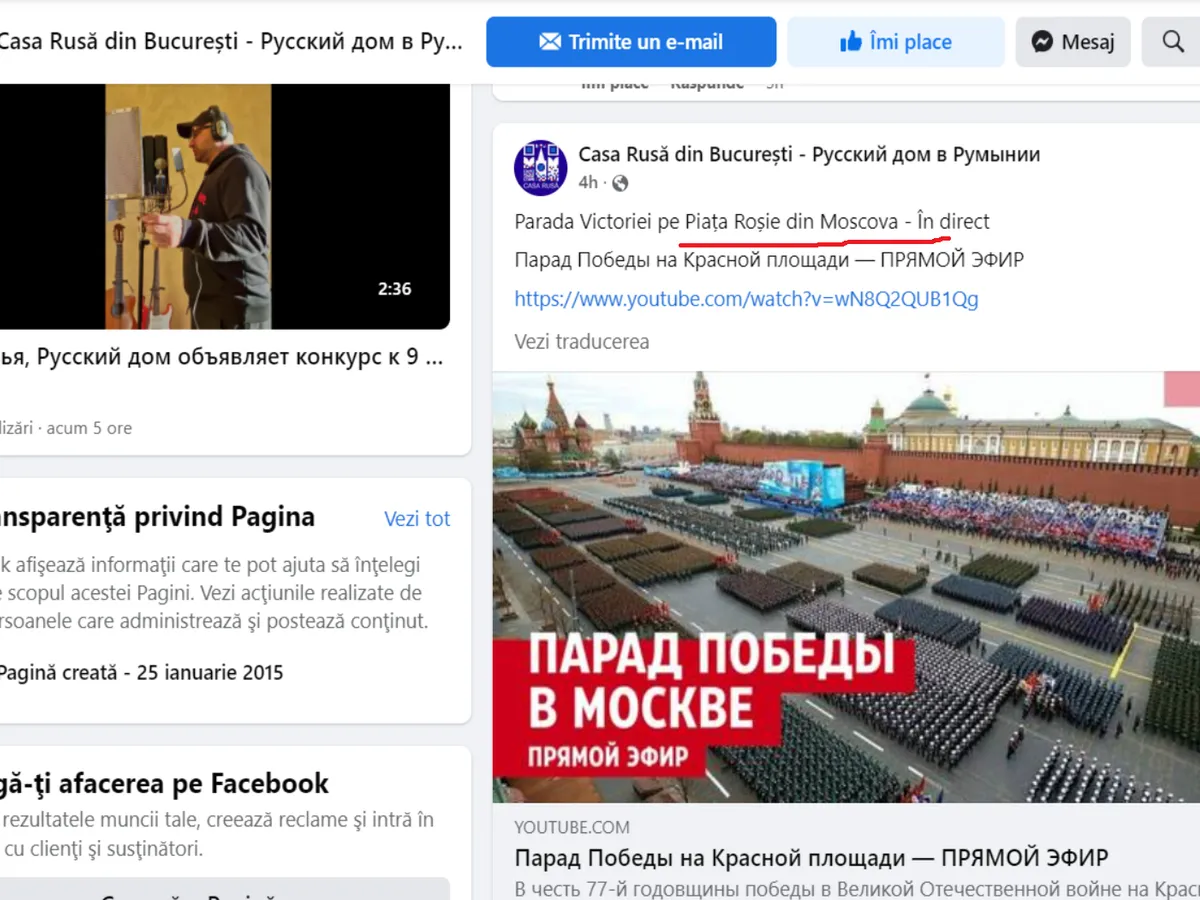The width and height of the screenshot is (1200, 900).
Task: Click Vezi traducerea under the post
Action: click(x=582, y=341)
